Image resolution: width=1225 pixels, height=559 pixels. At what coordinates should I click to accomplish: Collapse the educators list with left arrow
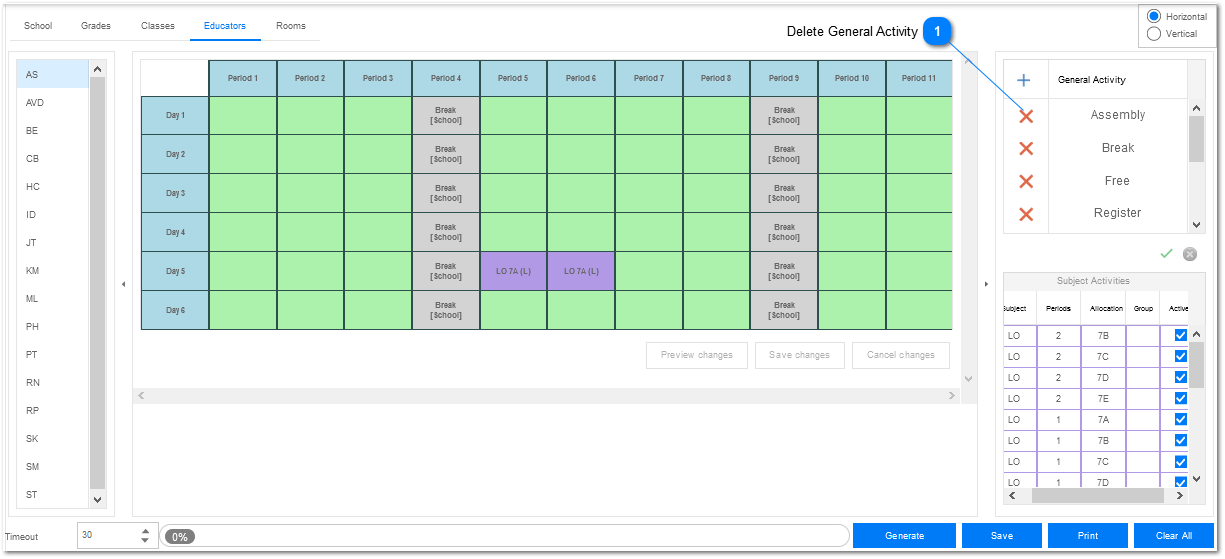(124, 285)
